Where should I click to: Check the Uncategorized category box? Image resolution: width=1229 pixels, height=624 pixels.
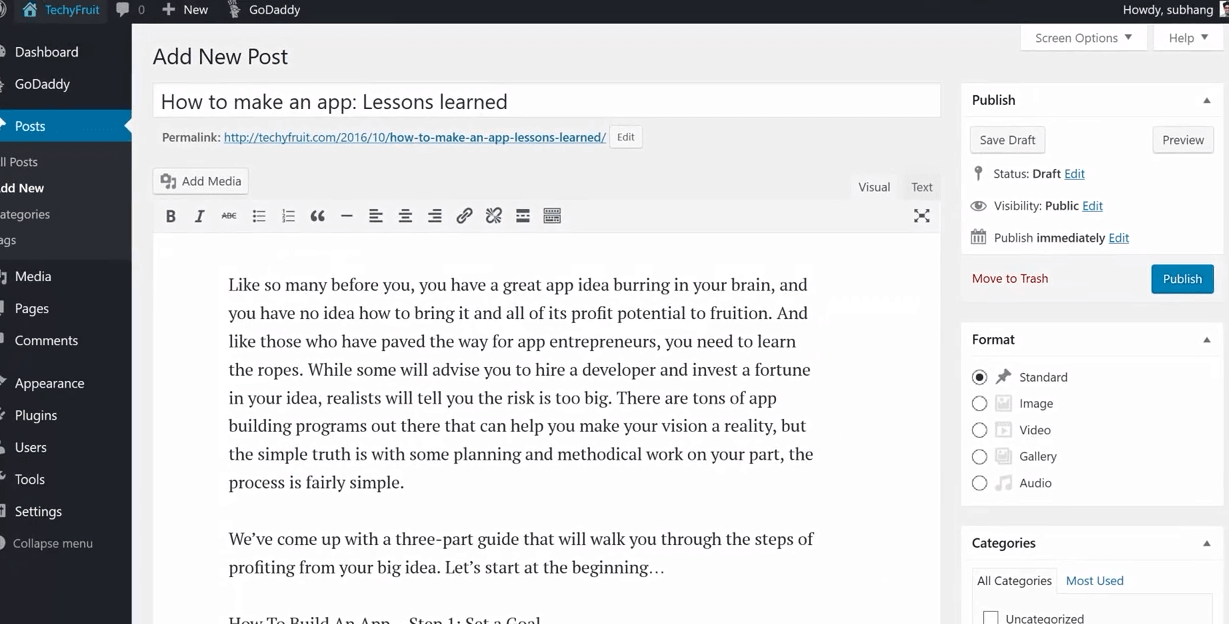(x=991, y=618)
